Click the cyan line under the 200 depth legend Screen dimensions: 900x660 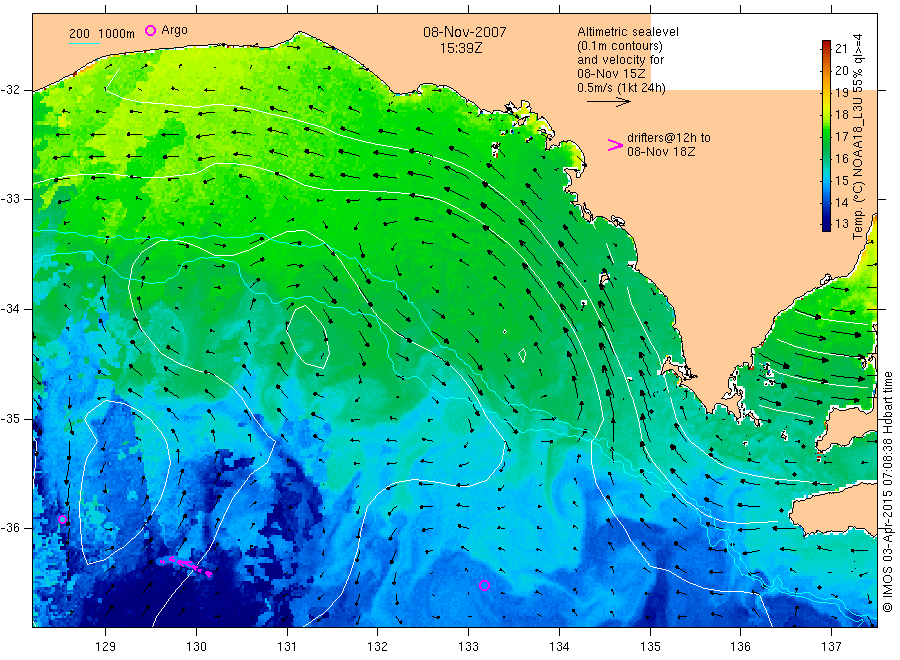[x=84, y=42]
